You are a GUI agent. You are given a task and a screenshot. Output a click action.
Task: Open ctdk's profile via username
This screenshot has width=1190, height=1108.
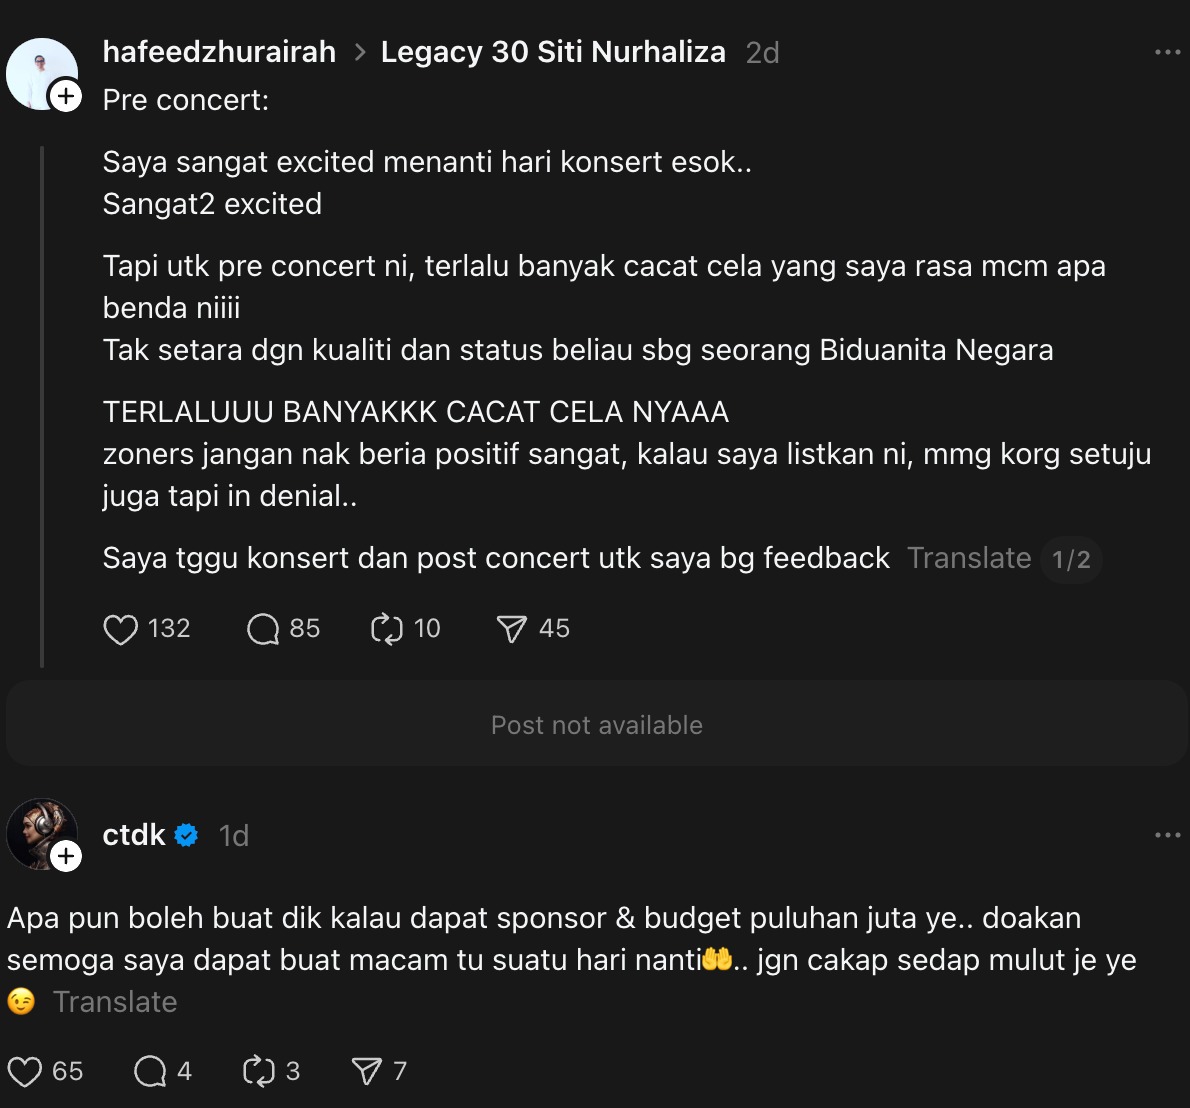coord(134,835)
